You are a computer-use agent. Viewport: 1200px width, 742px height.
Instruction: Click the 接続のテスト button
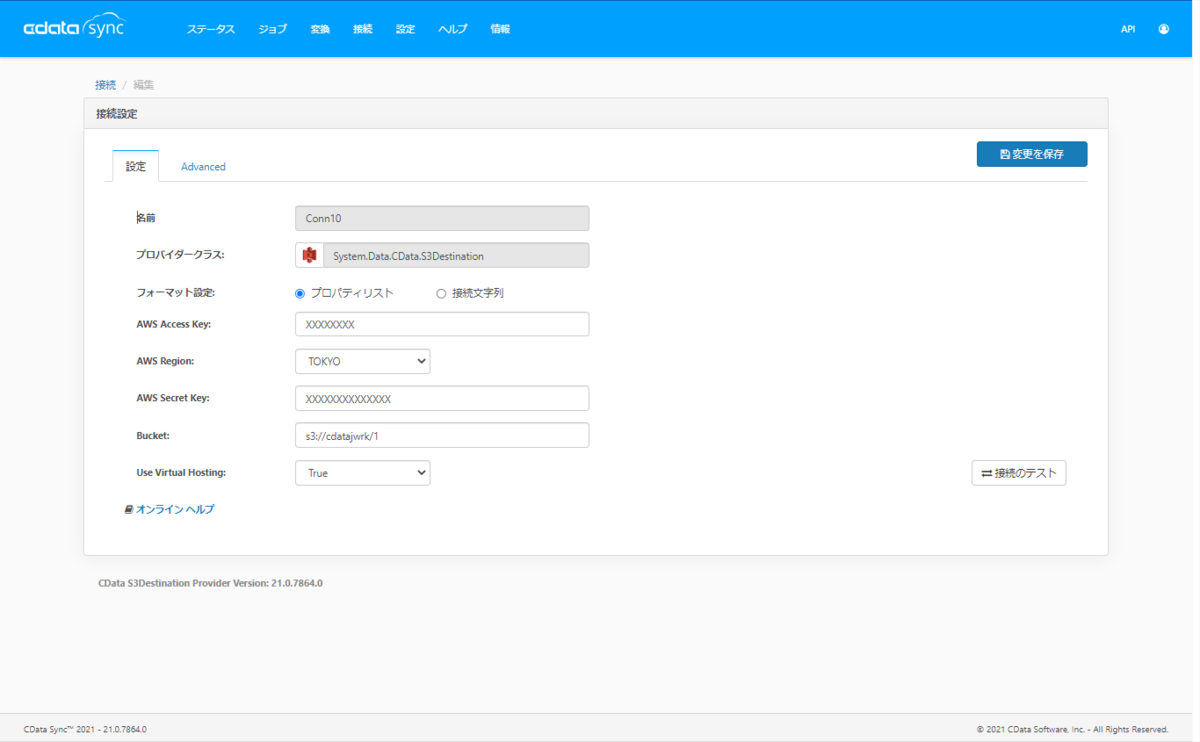(1019, 473)
